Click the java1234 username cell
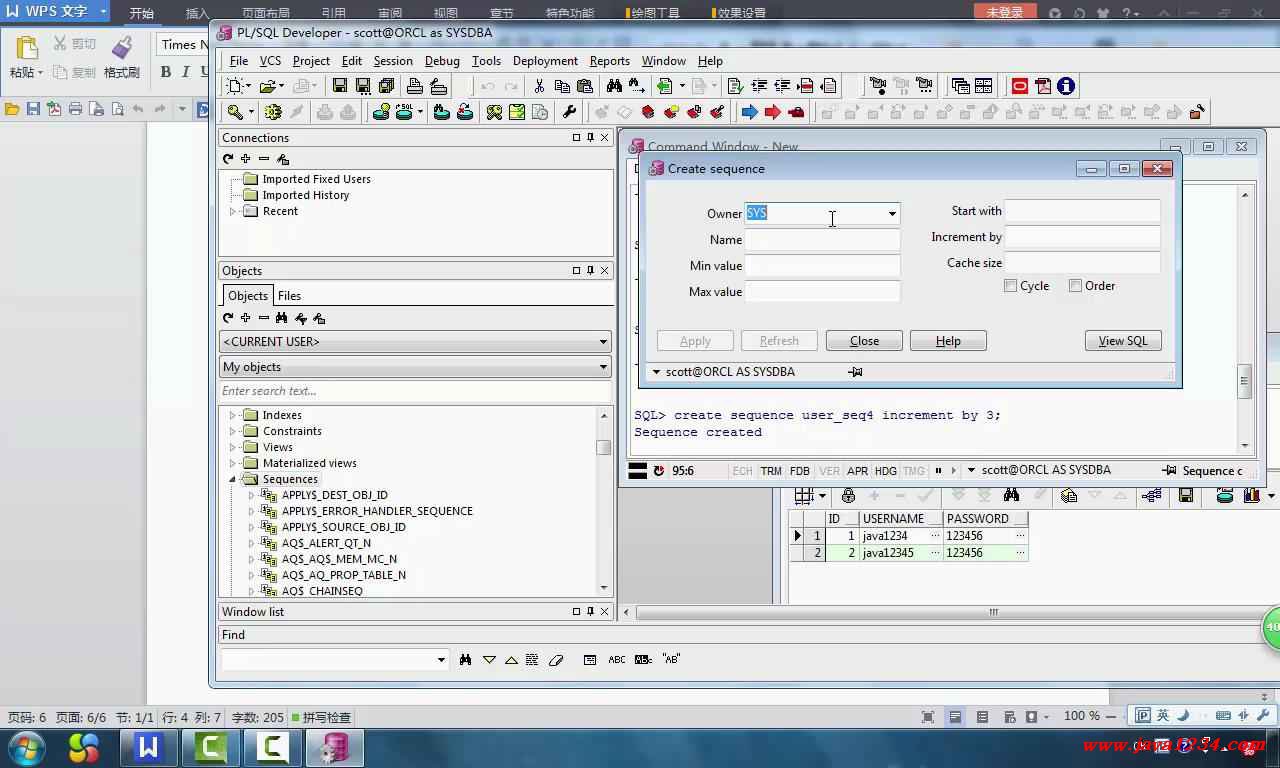 tap(900, 536)
